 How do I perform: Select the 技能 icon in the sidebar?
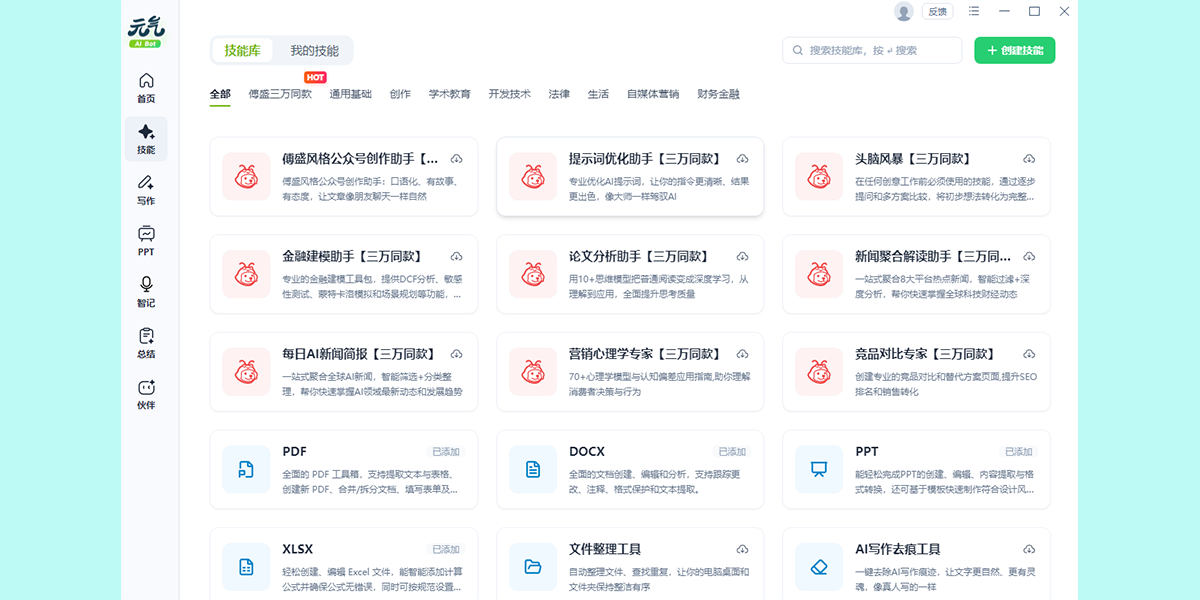click(145, 140)
